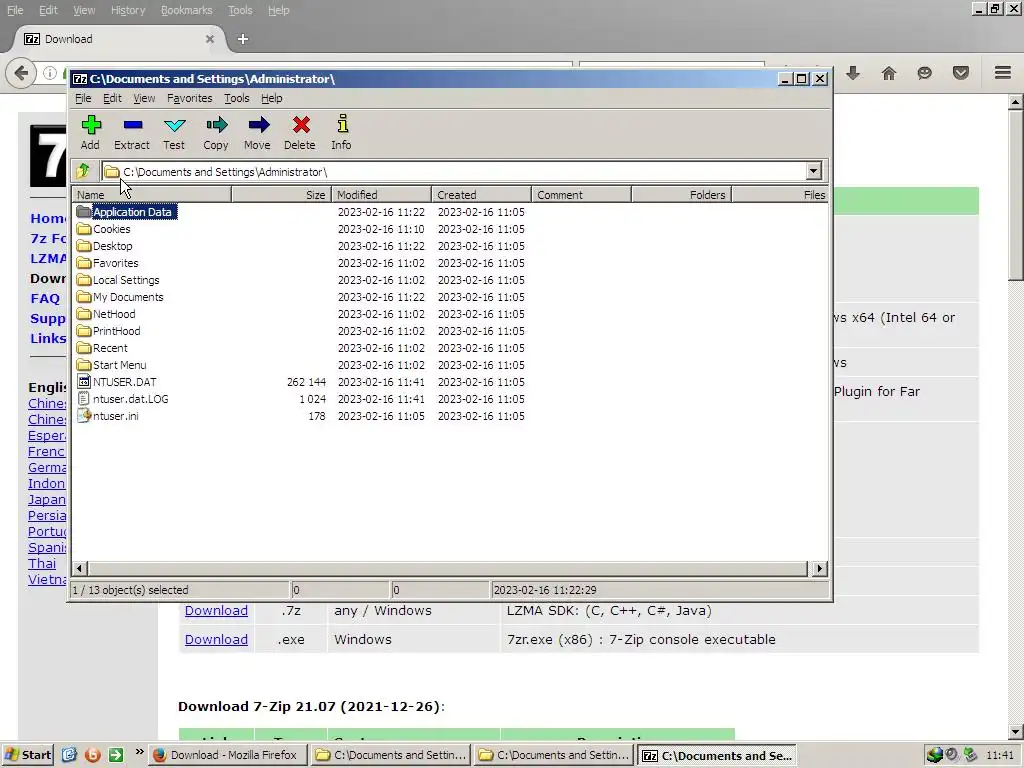The width and height of the screenshot is (1024, 768).
Task: Open the address path dropdown in 7-Zip
Action: point(813,171)
